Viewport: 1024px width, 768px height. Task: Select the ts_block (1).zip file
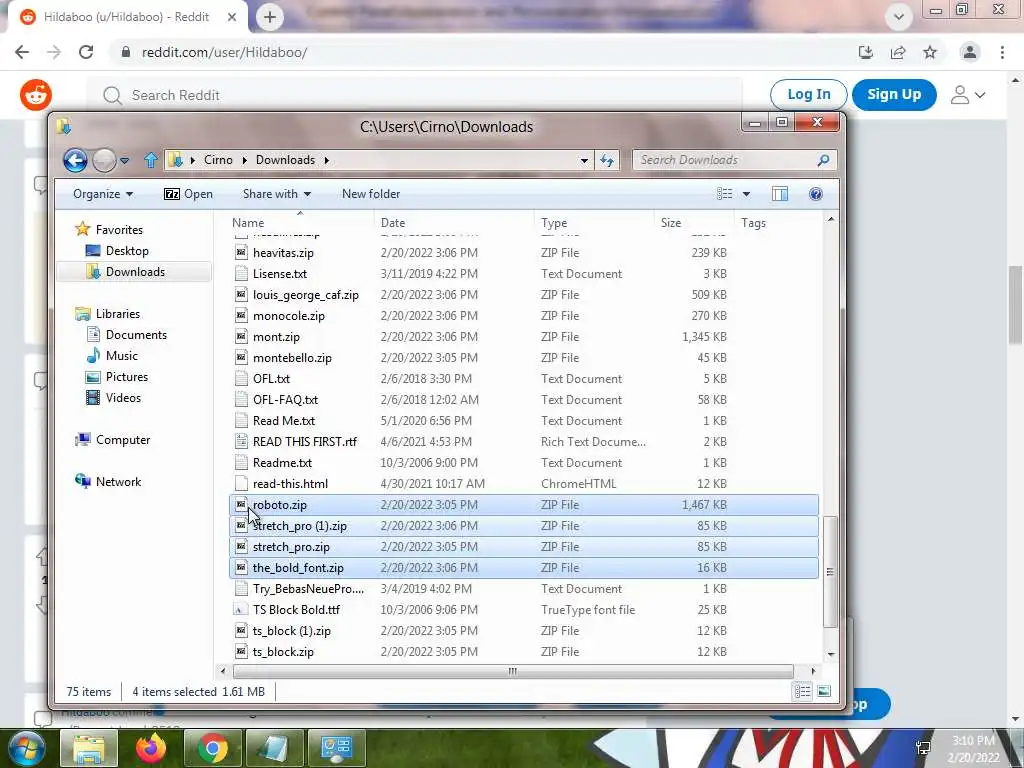(524, 631)
